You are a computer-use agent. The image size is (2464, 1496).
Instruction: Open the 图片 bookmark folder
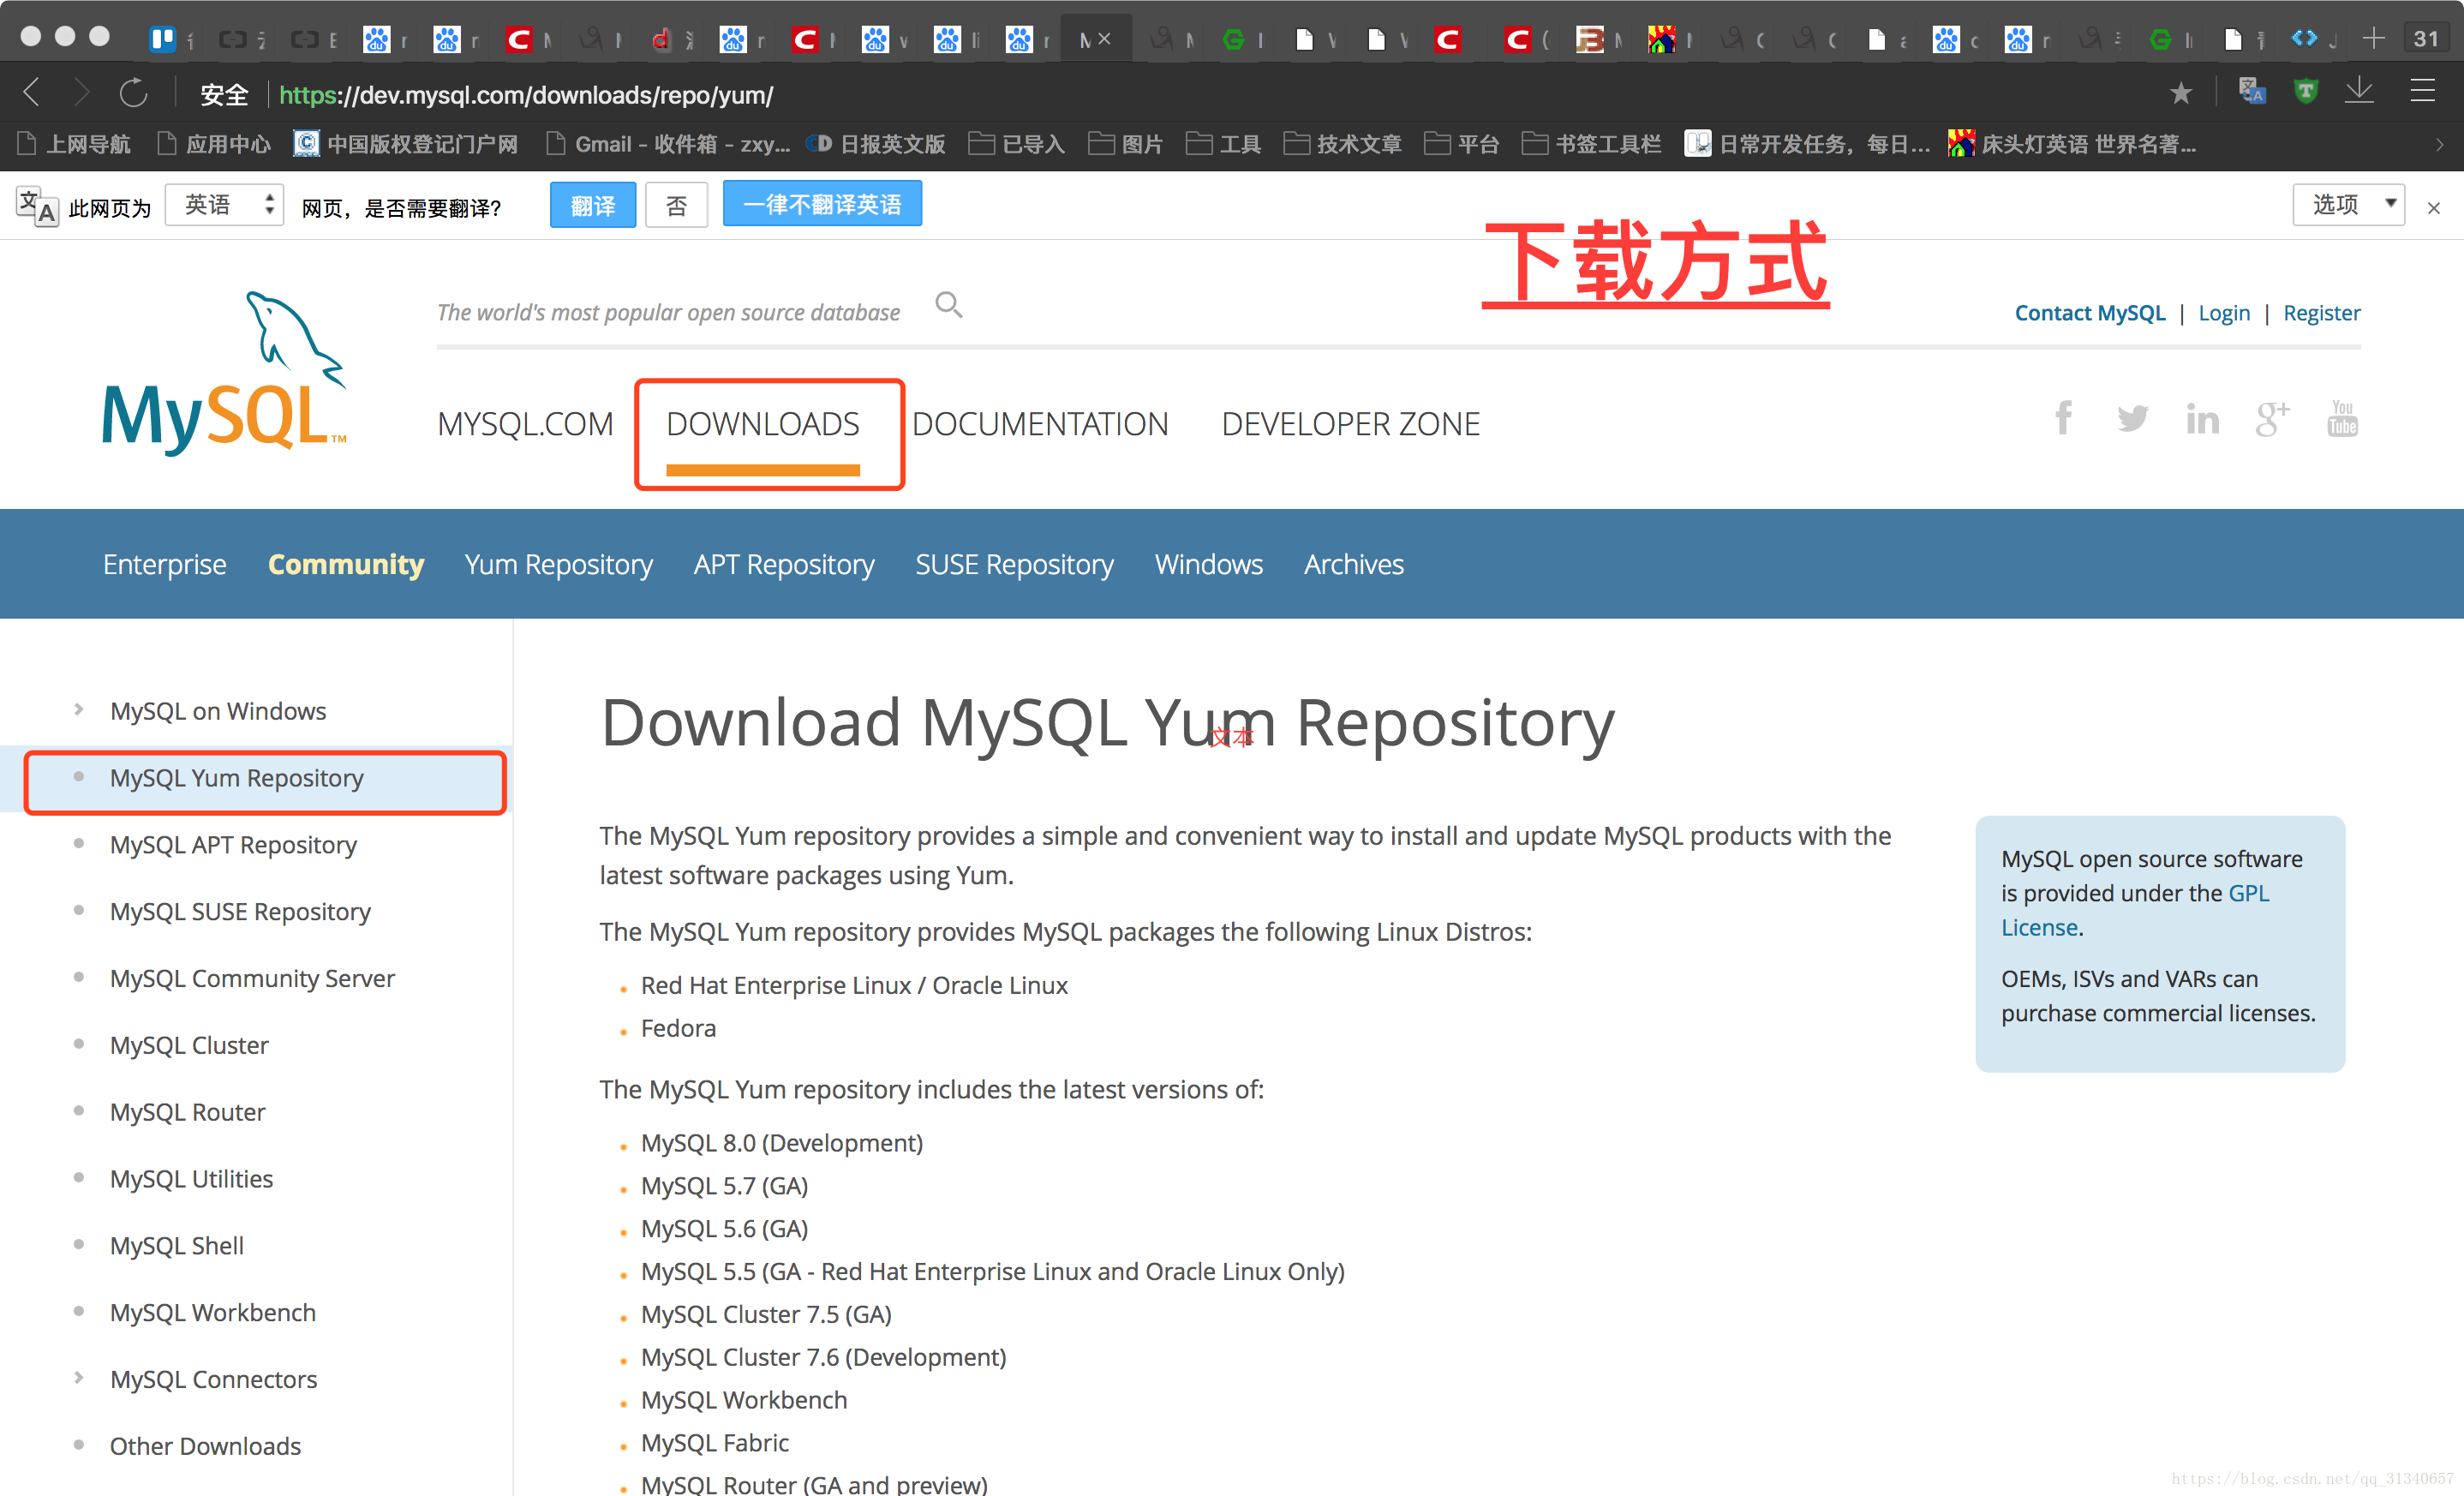(1125, 144)
